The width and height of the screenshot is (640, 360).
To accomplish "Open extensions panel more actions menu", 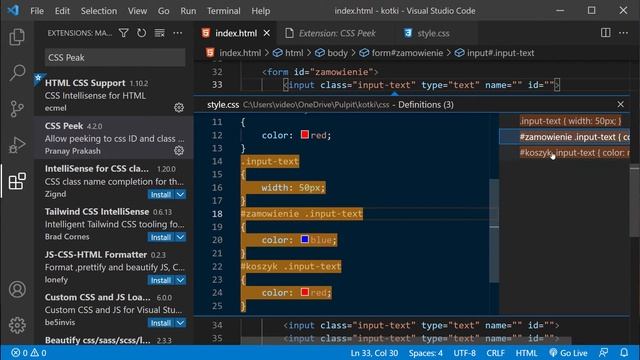I will [178, 33].
